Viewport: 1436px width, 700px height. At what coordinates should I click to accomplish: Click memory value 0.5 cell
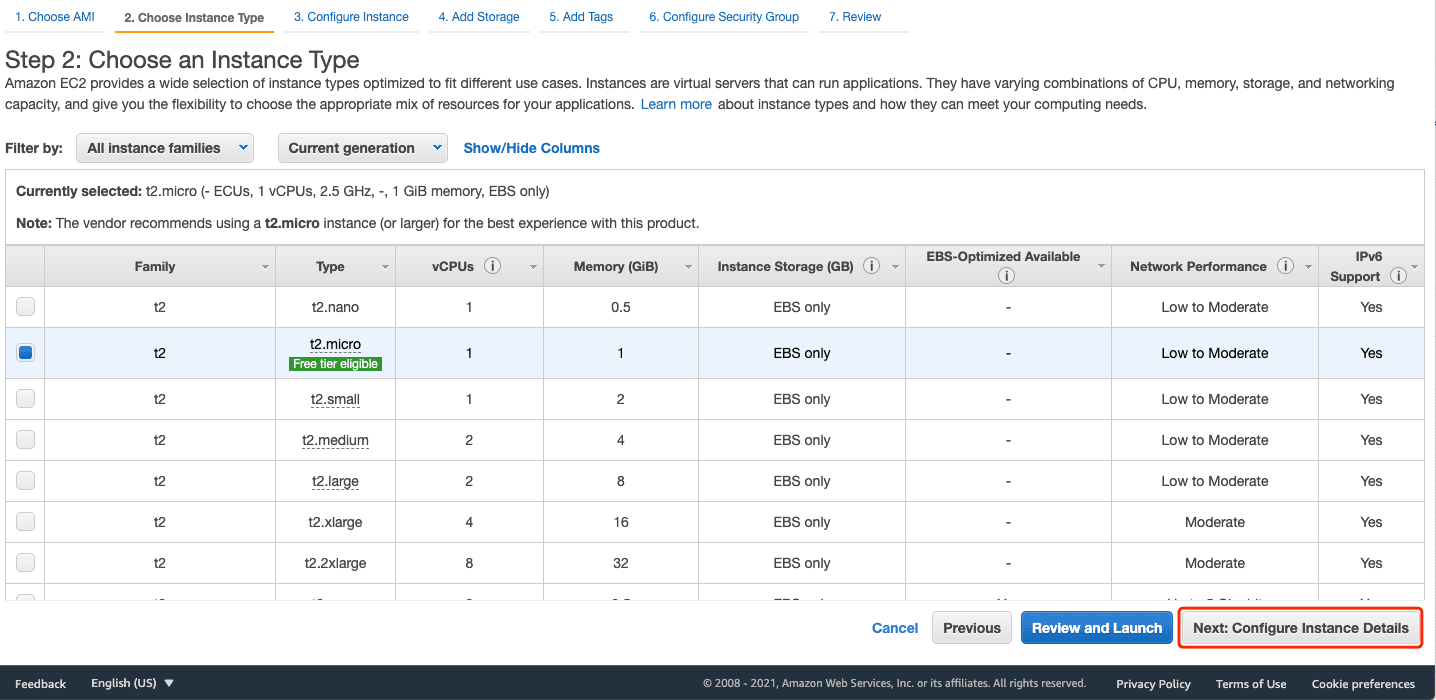pos(621,307)
